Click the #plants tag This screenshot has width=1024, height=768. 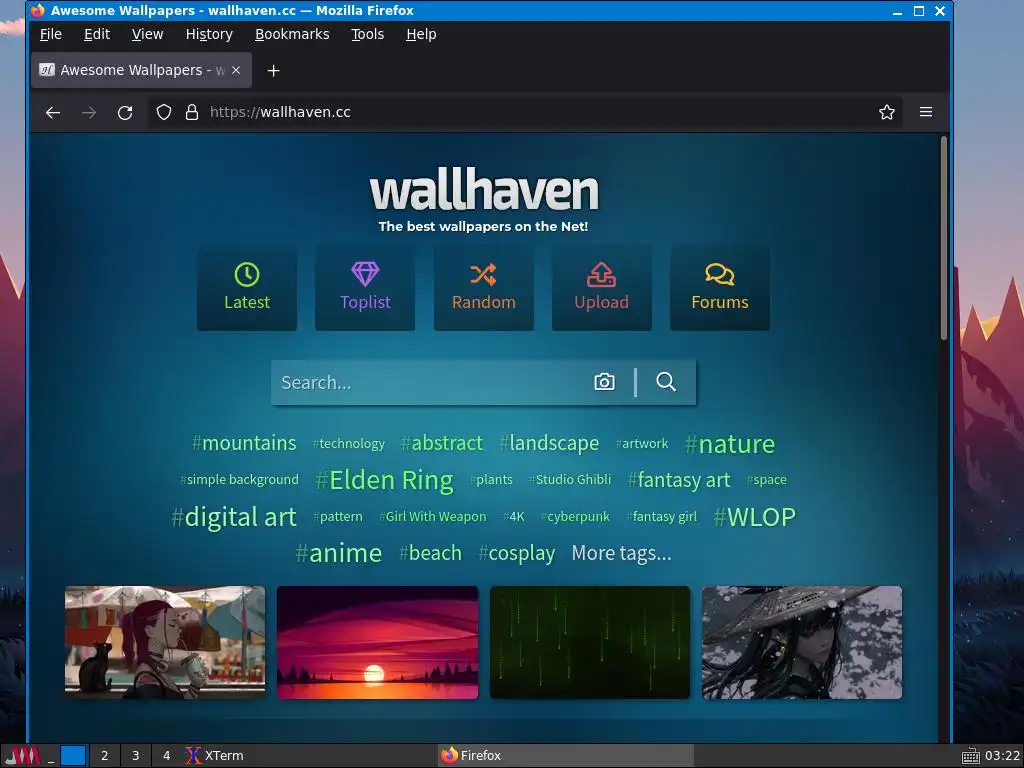click(491, 479)
